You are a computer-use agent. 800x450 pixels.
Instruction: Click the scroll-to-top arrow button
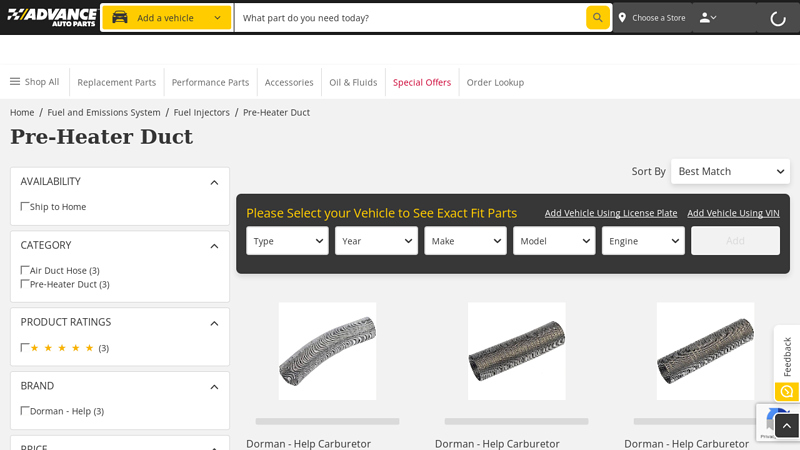click(787, 426)
